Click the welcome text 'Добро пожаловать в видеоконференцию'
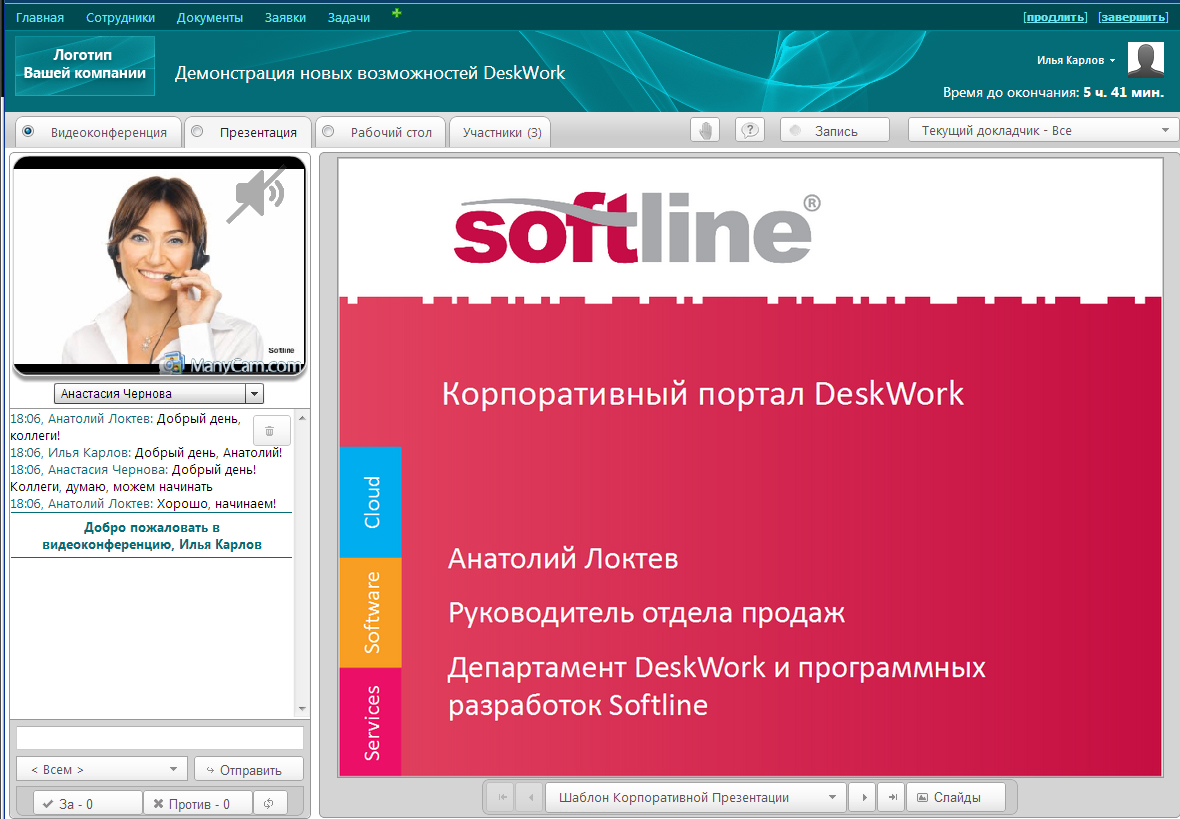Screen dimensions: 1180x819 pyautogui.click(x=152, y=536)
